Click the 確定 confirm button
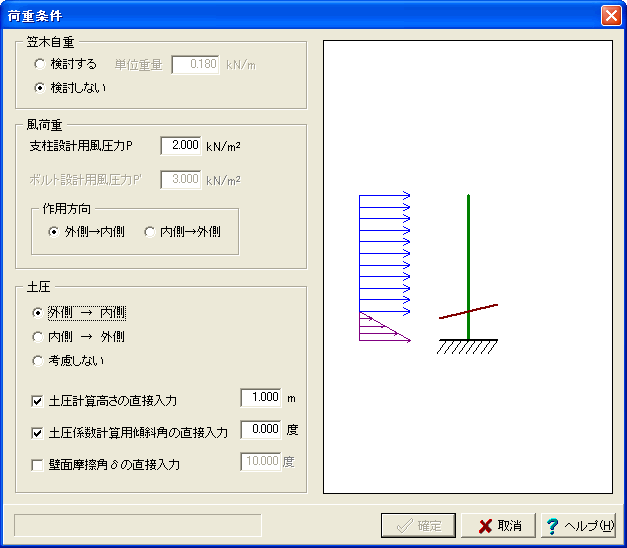Viewport: 627px width, 548px height. [x=418, y=525]
